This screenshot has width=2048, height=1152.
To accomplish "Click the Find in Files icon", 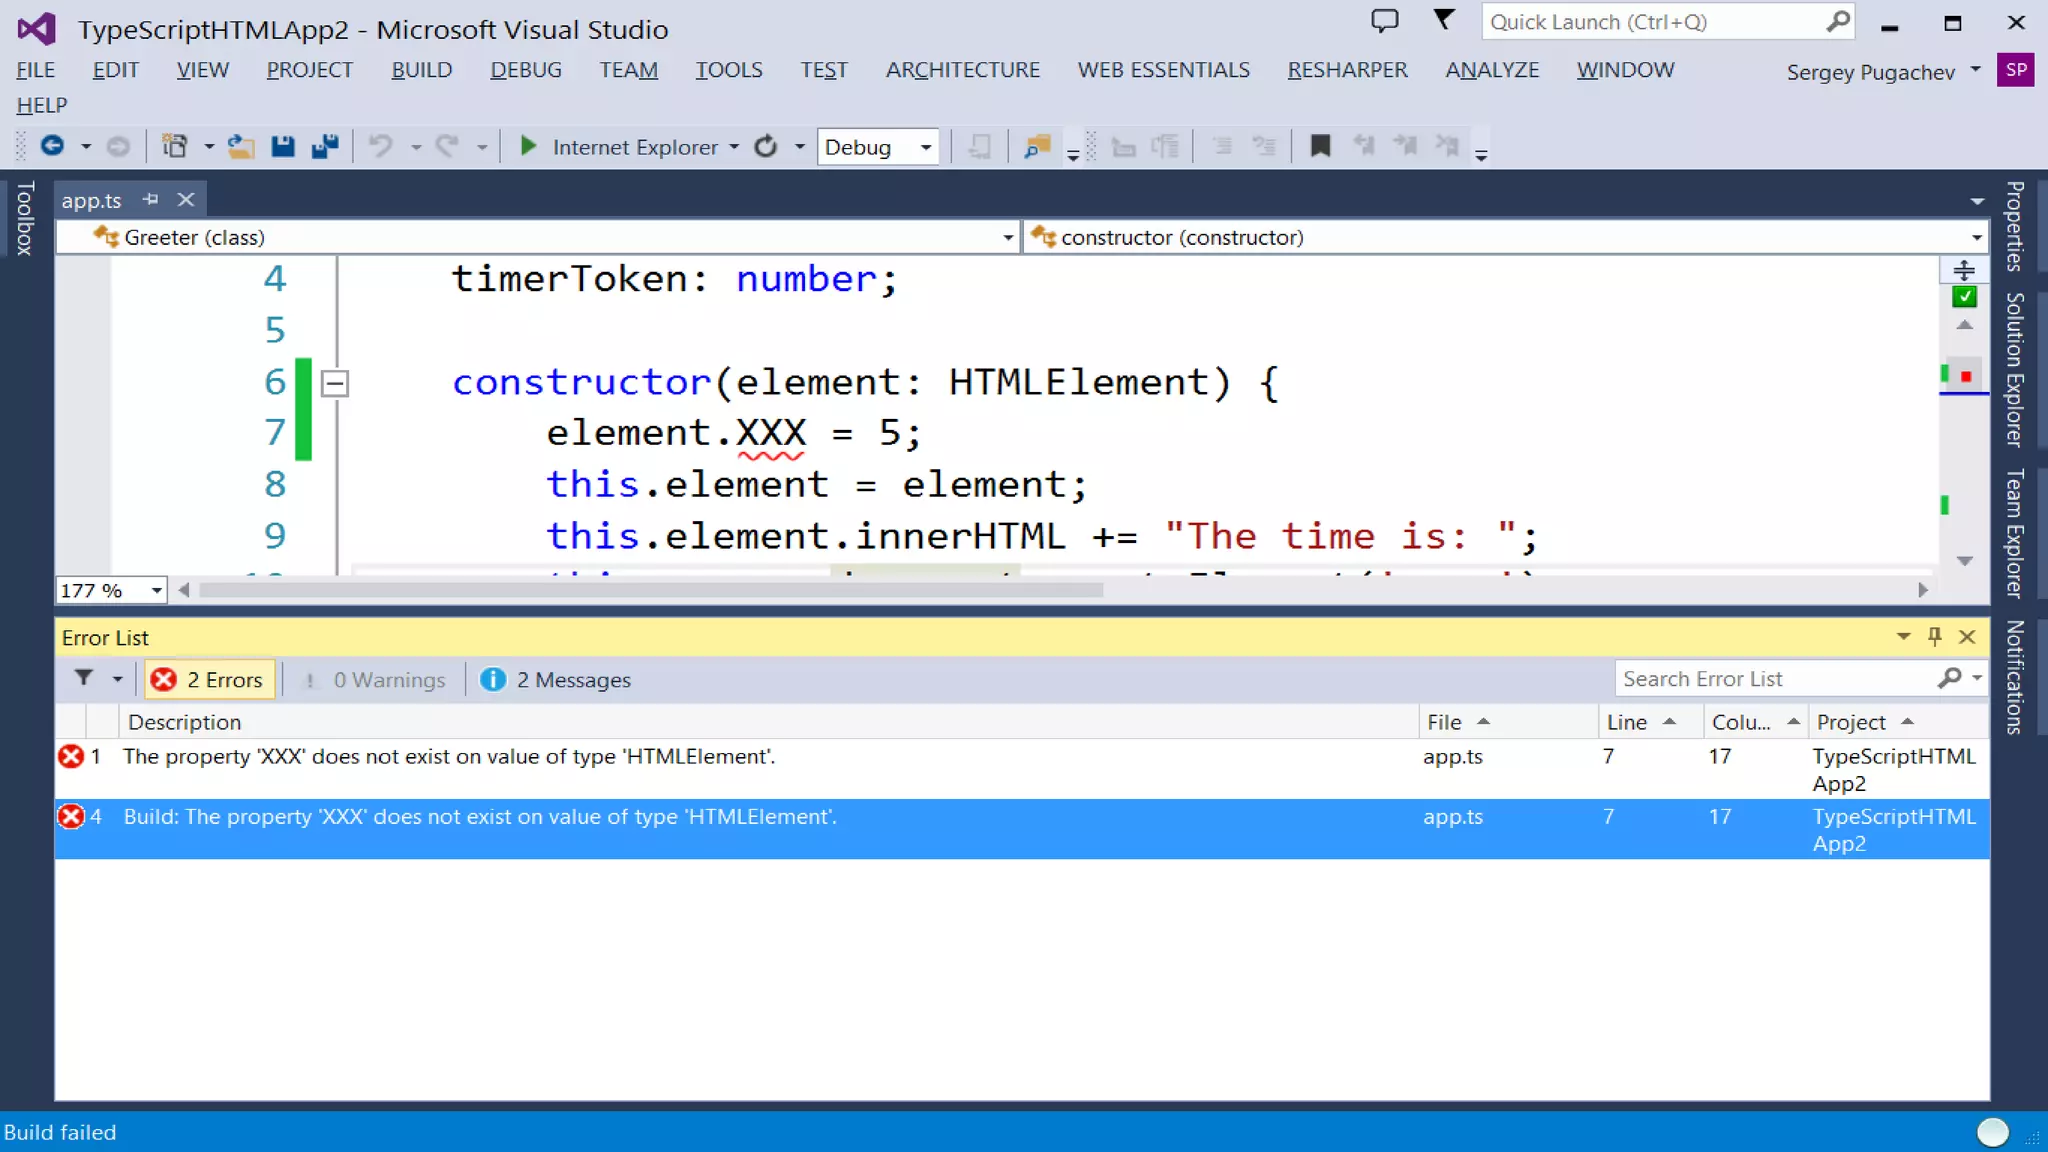I will pos(1037,147).
